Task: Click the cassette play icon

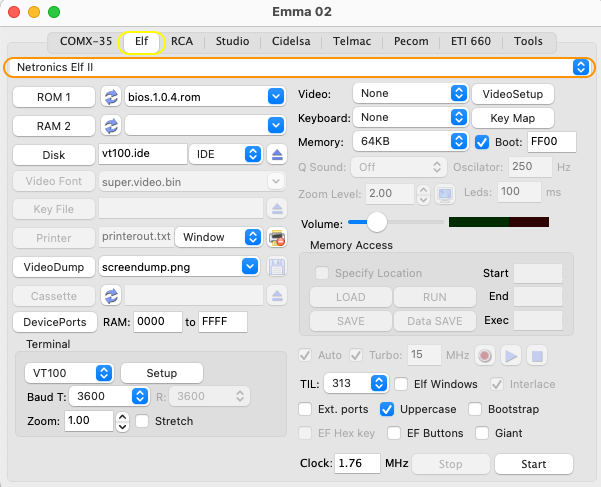Action: point(510,355)
